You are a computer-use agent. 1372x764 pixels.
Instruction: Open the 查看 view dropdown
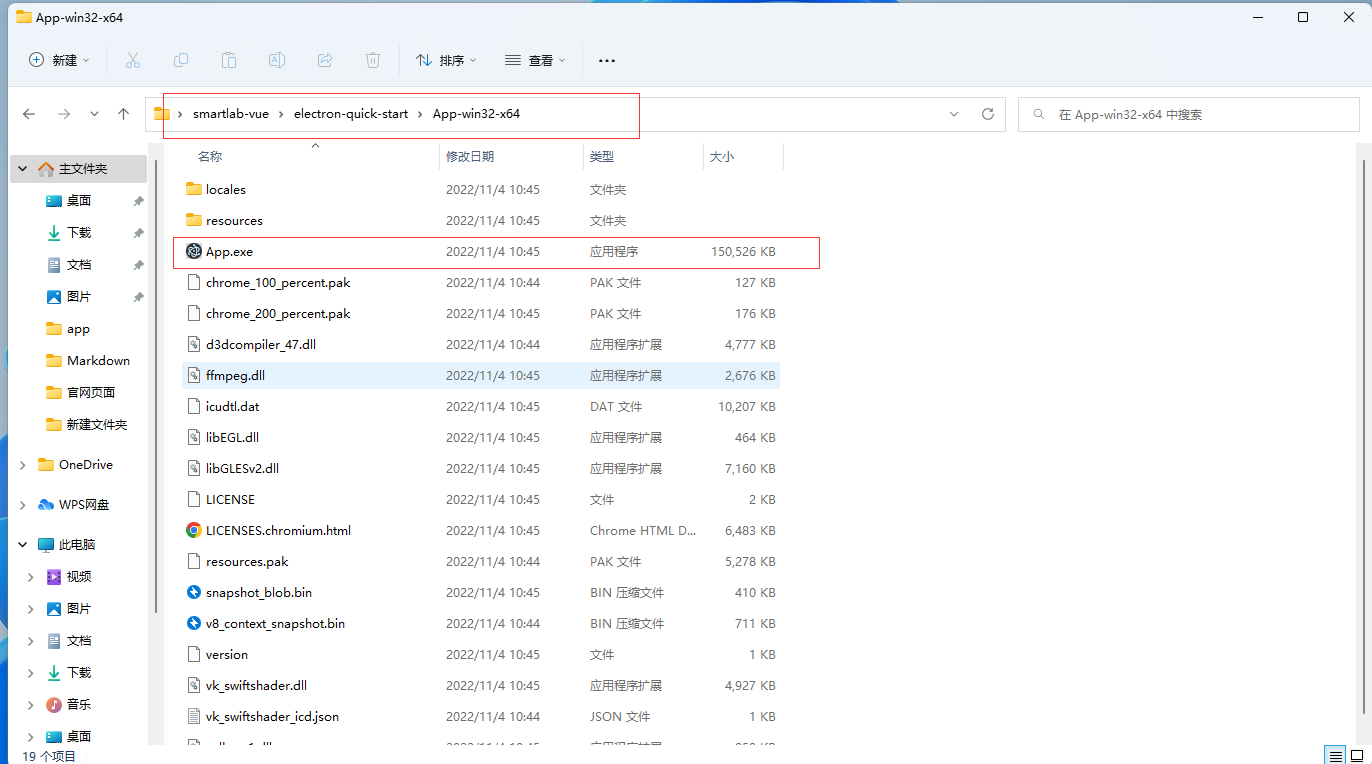coord(535,60)
